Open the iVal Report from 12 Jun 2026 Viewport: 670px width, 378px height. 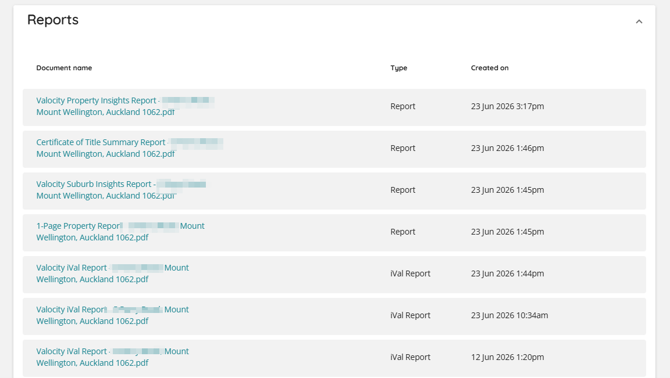pos(112,357)
